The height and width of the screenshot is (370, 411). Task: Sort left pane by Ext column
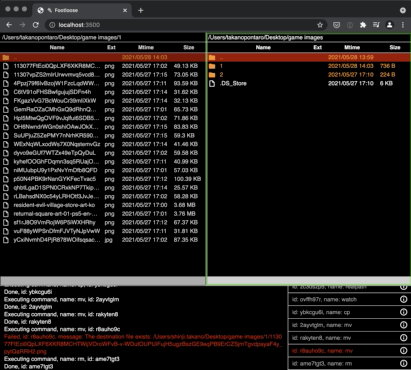click(x=111, y=47)
